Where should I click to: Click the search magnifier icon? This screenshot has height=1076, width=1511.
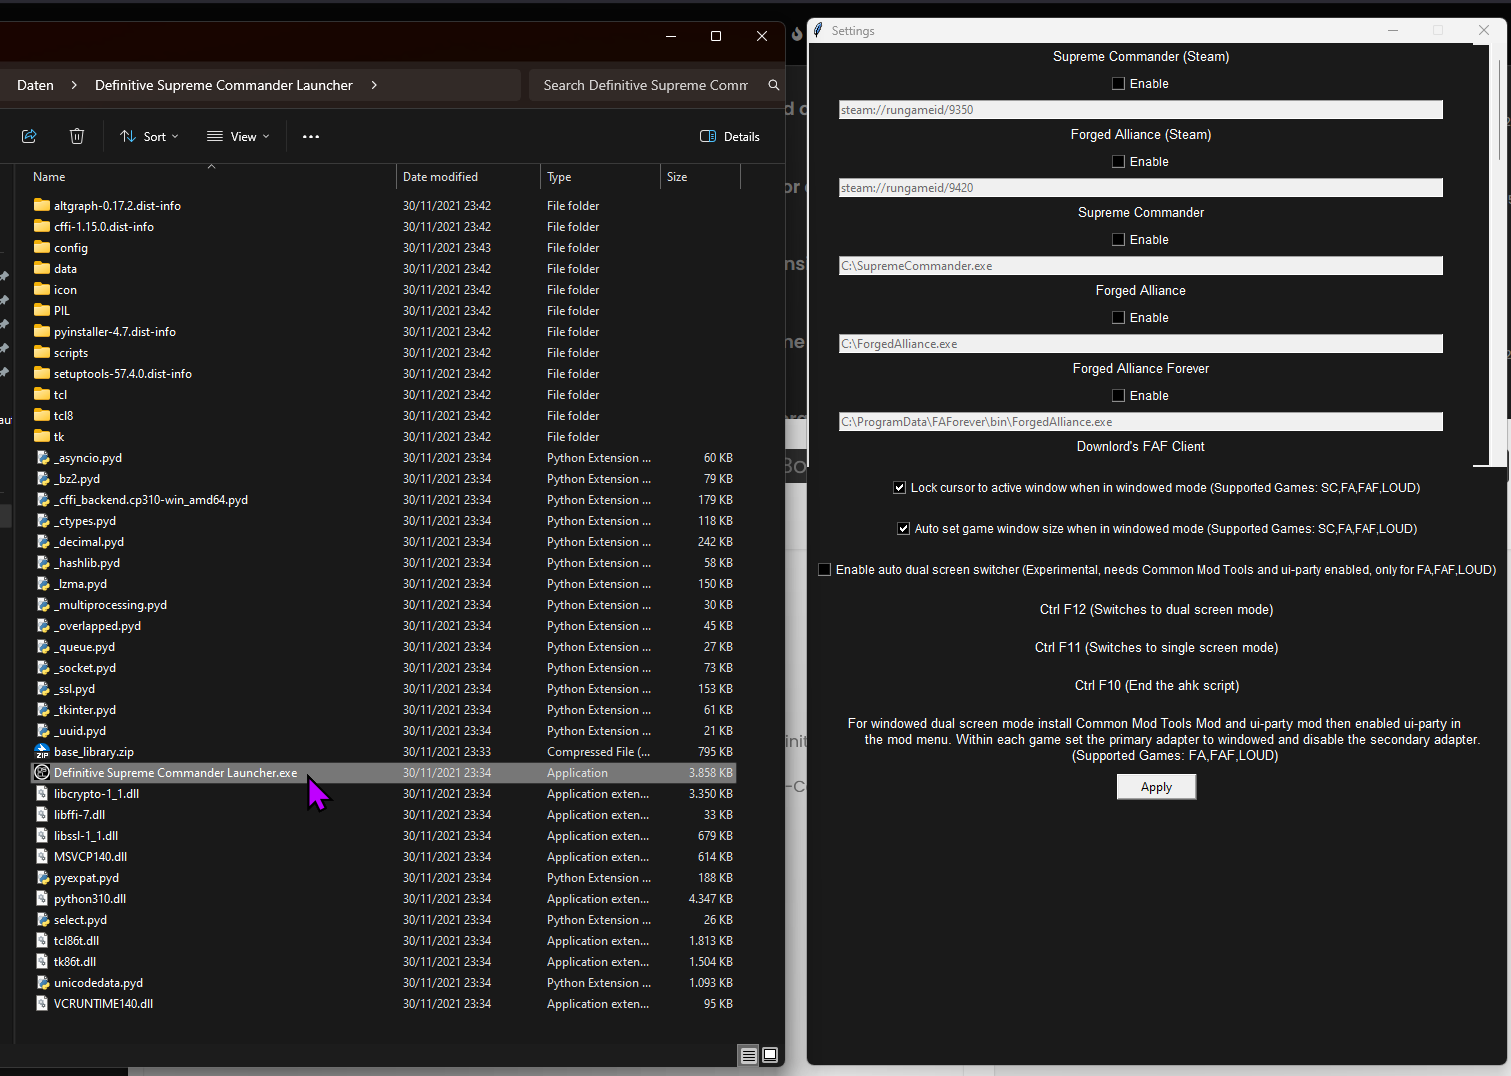coord(773,85)
